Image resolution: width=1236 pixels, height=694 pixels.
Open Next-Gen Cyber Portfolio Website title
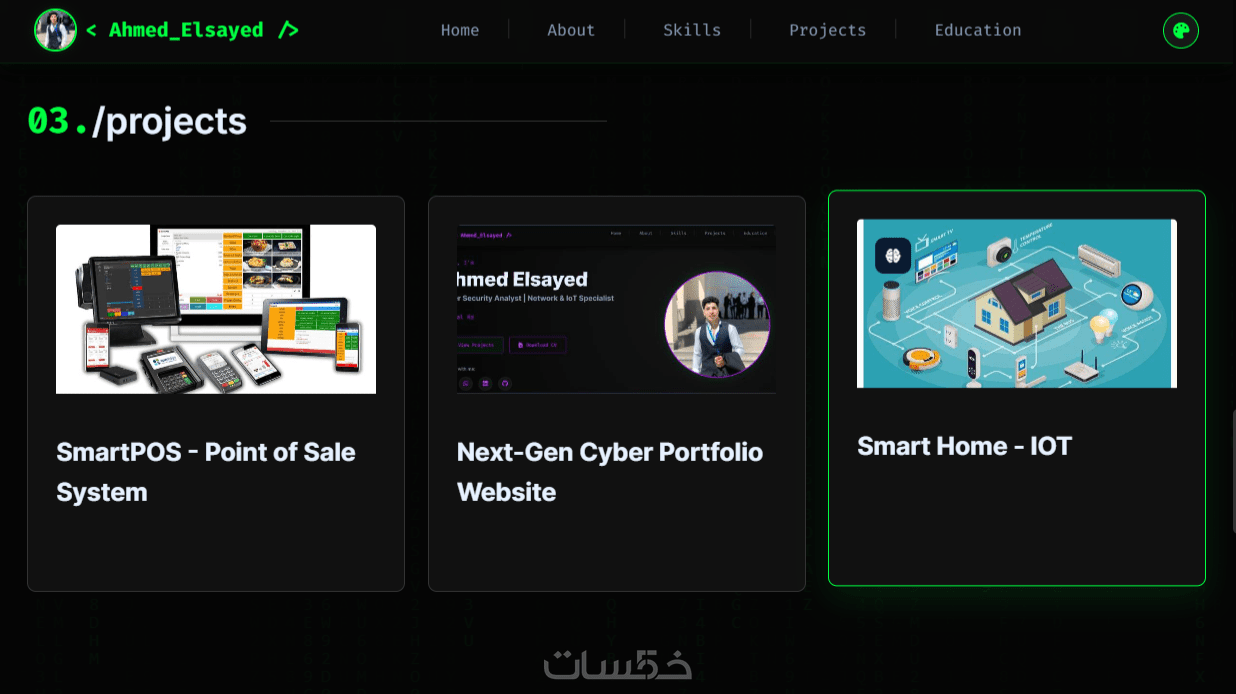point(610,472)
